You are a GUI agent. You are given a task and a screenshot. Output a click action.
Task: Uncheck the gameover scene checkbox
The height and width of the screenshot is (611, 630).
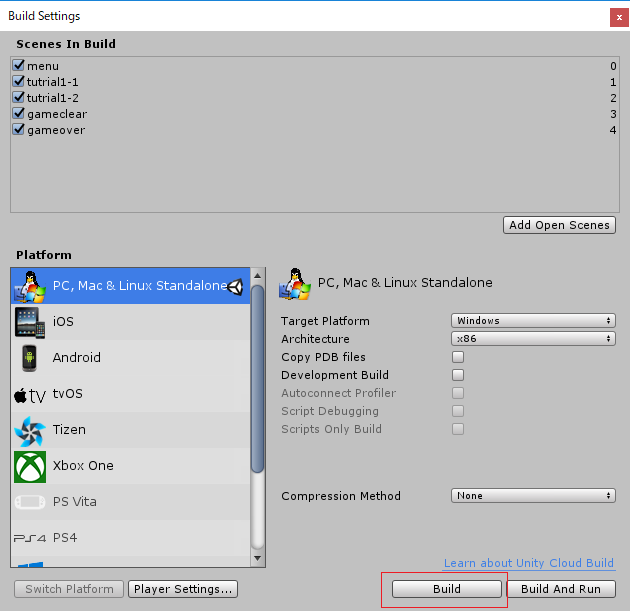click(18, 129)
